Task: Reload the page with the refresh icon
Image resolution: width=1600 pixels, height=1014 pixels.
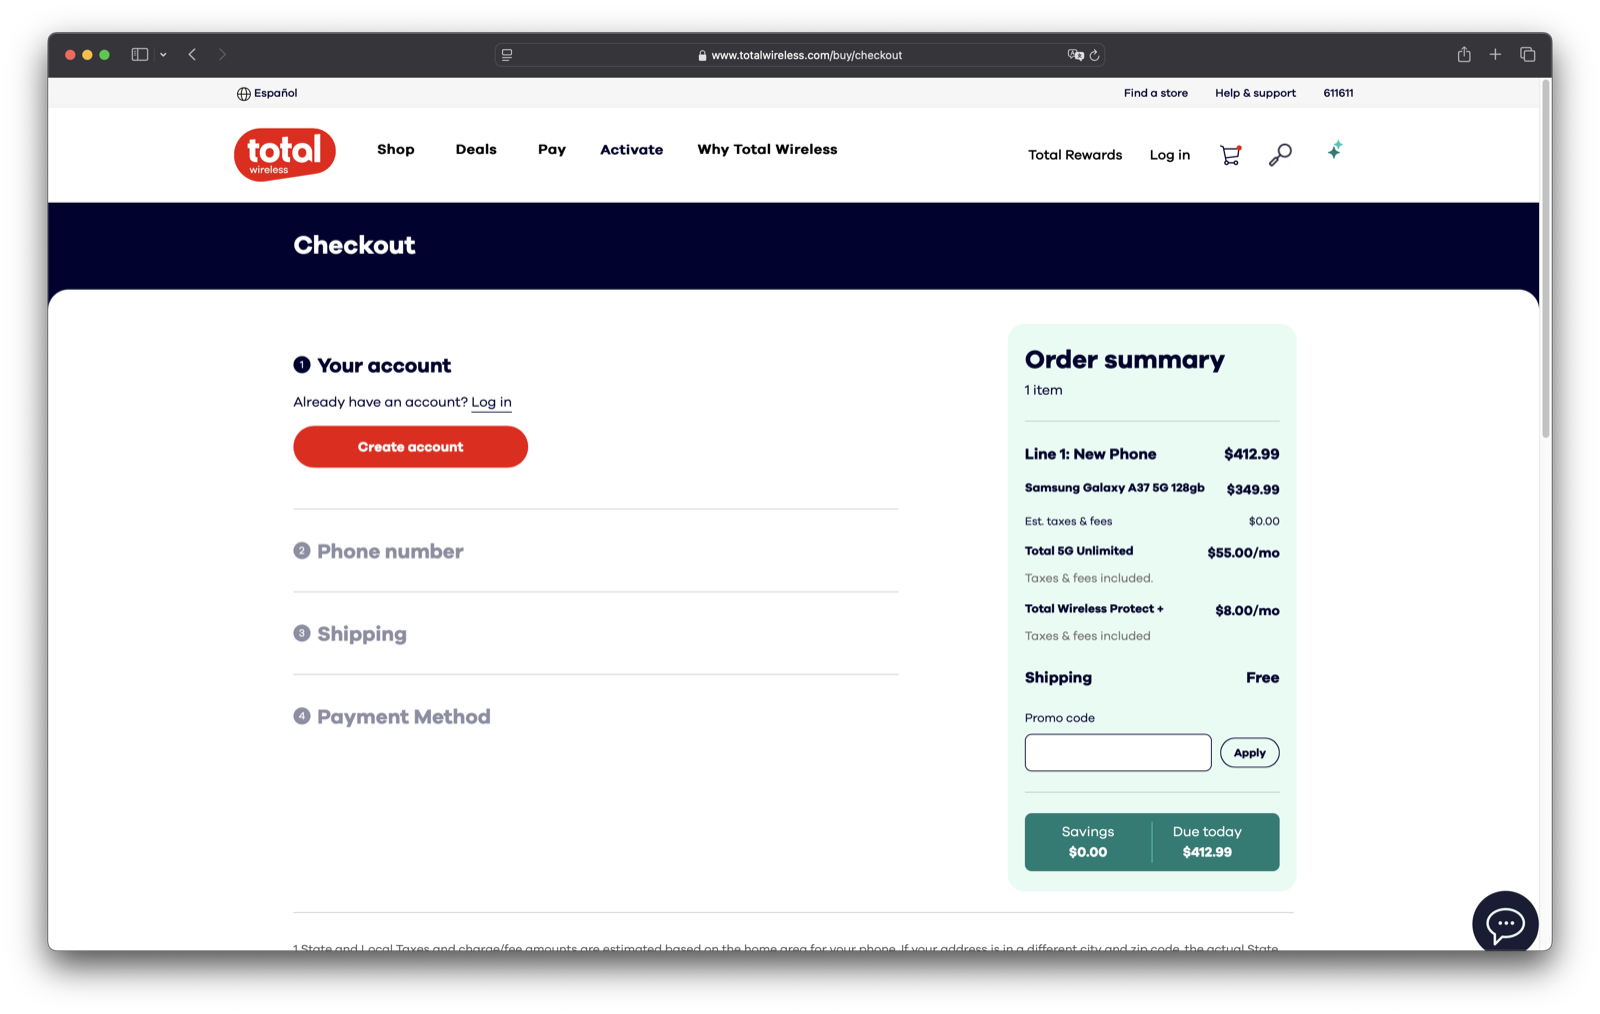Action: tap(1095, 55)
